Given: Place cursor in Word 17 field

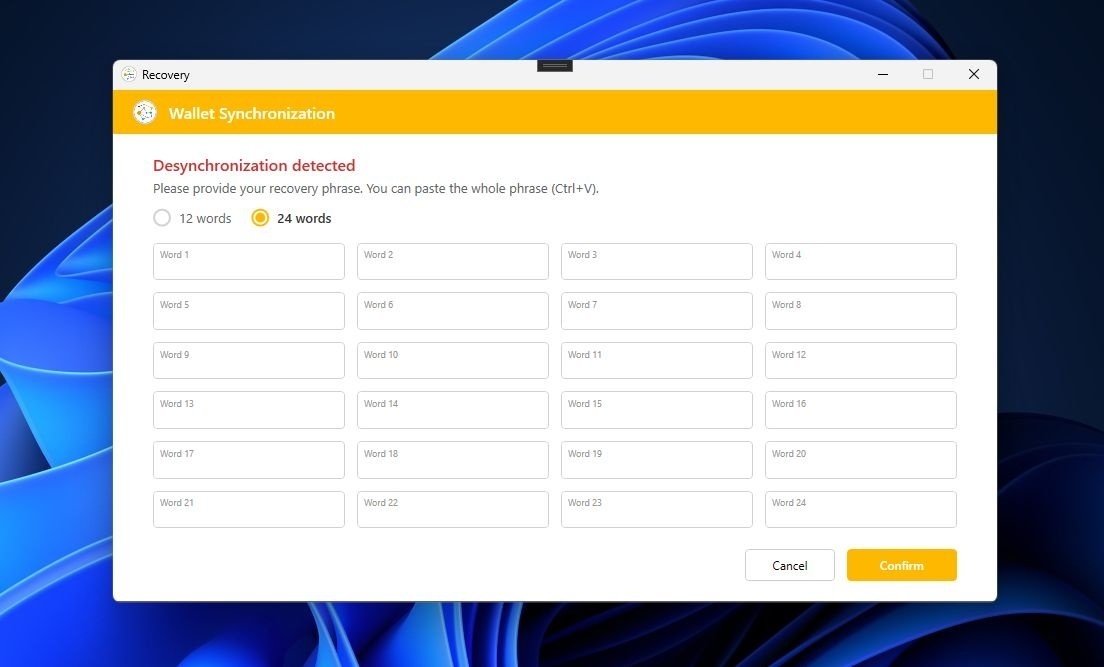Looking at the screenshot, I should pos(249,460).
